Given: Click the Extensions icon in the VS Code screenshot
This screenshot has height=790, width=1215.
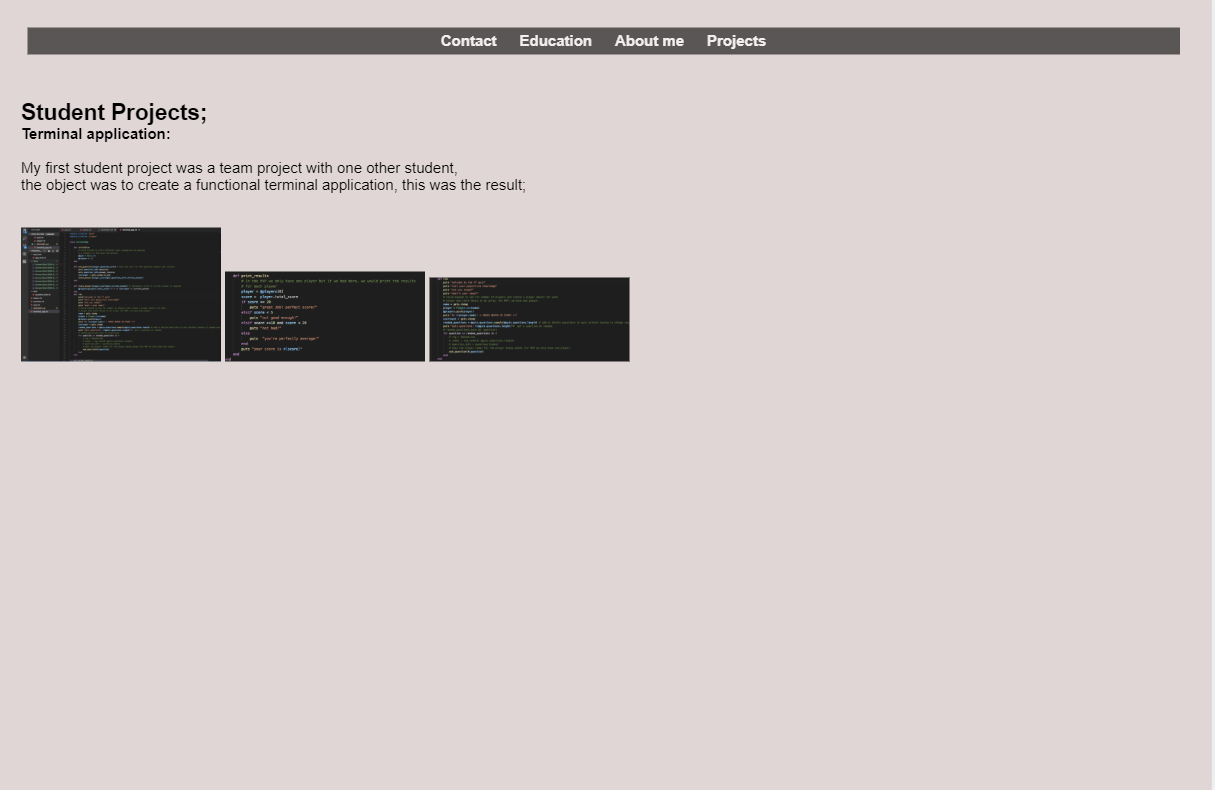Looking at the screenshot, I should click(25, 261).
